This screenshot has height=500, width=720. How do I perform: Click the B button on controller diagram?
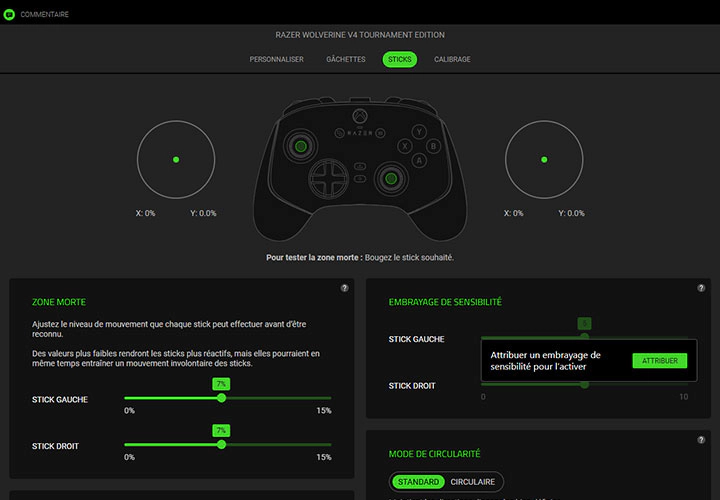click(x=433, y=146)
